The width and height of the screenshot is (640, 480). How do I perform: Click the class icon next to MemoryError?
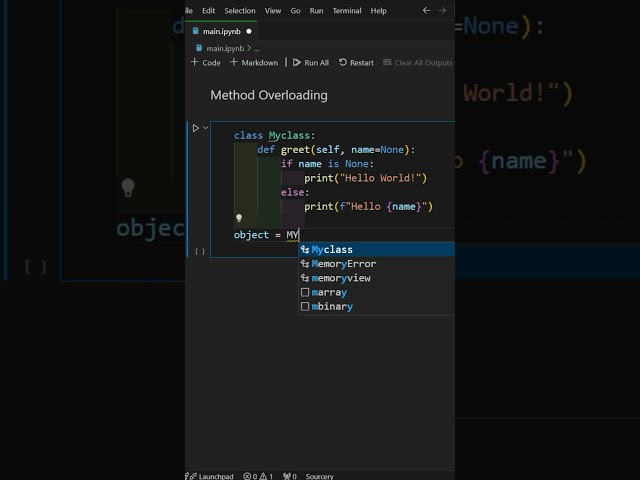pos(304,264)
